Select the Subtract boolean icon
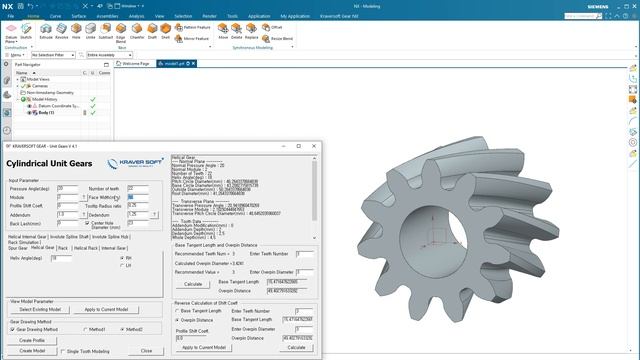 [x=106, y=29]
